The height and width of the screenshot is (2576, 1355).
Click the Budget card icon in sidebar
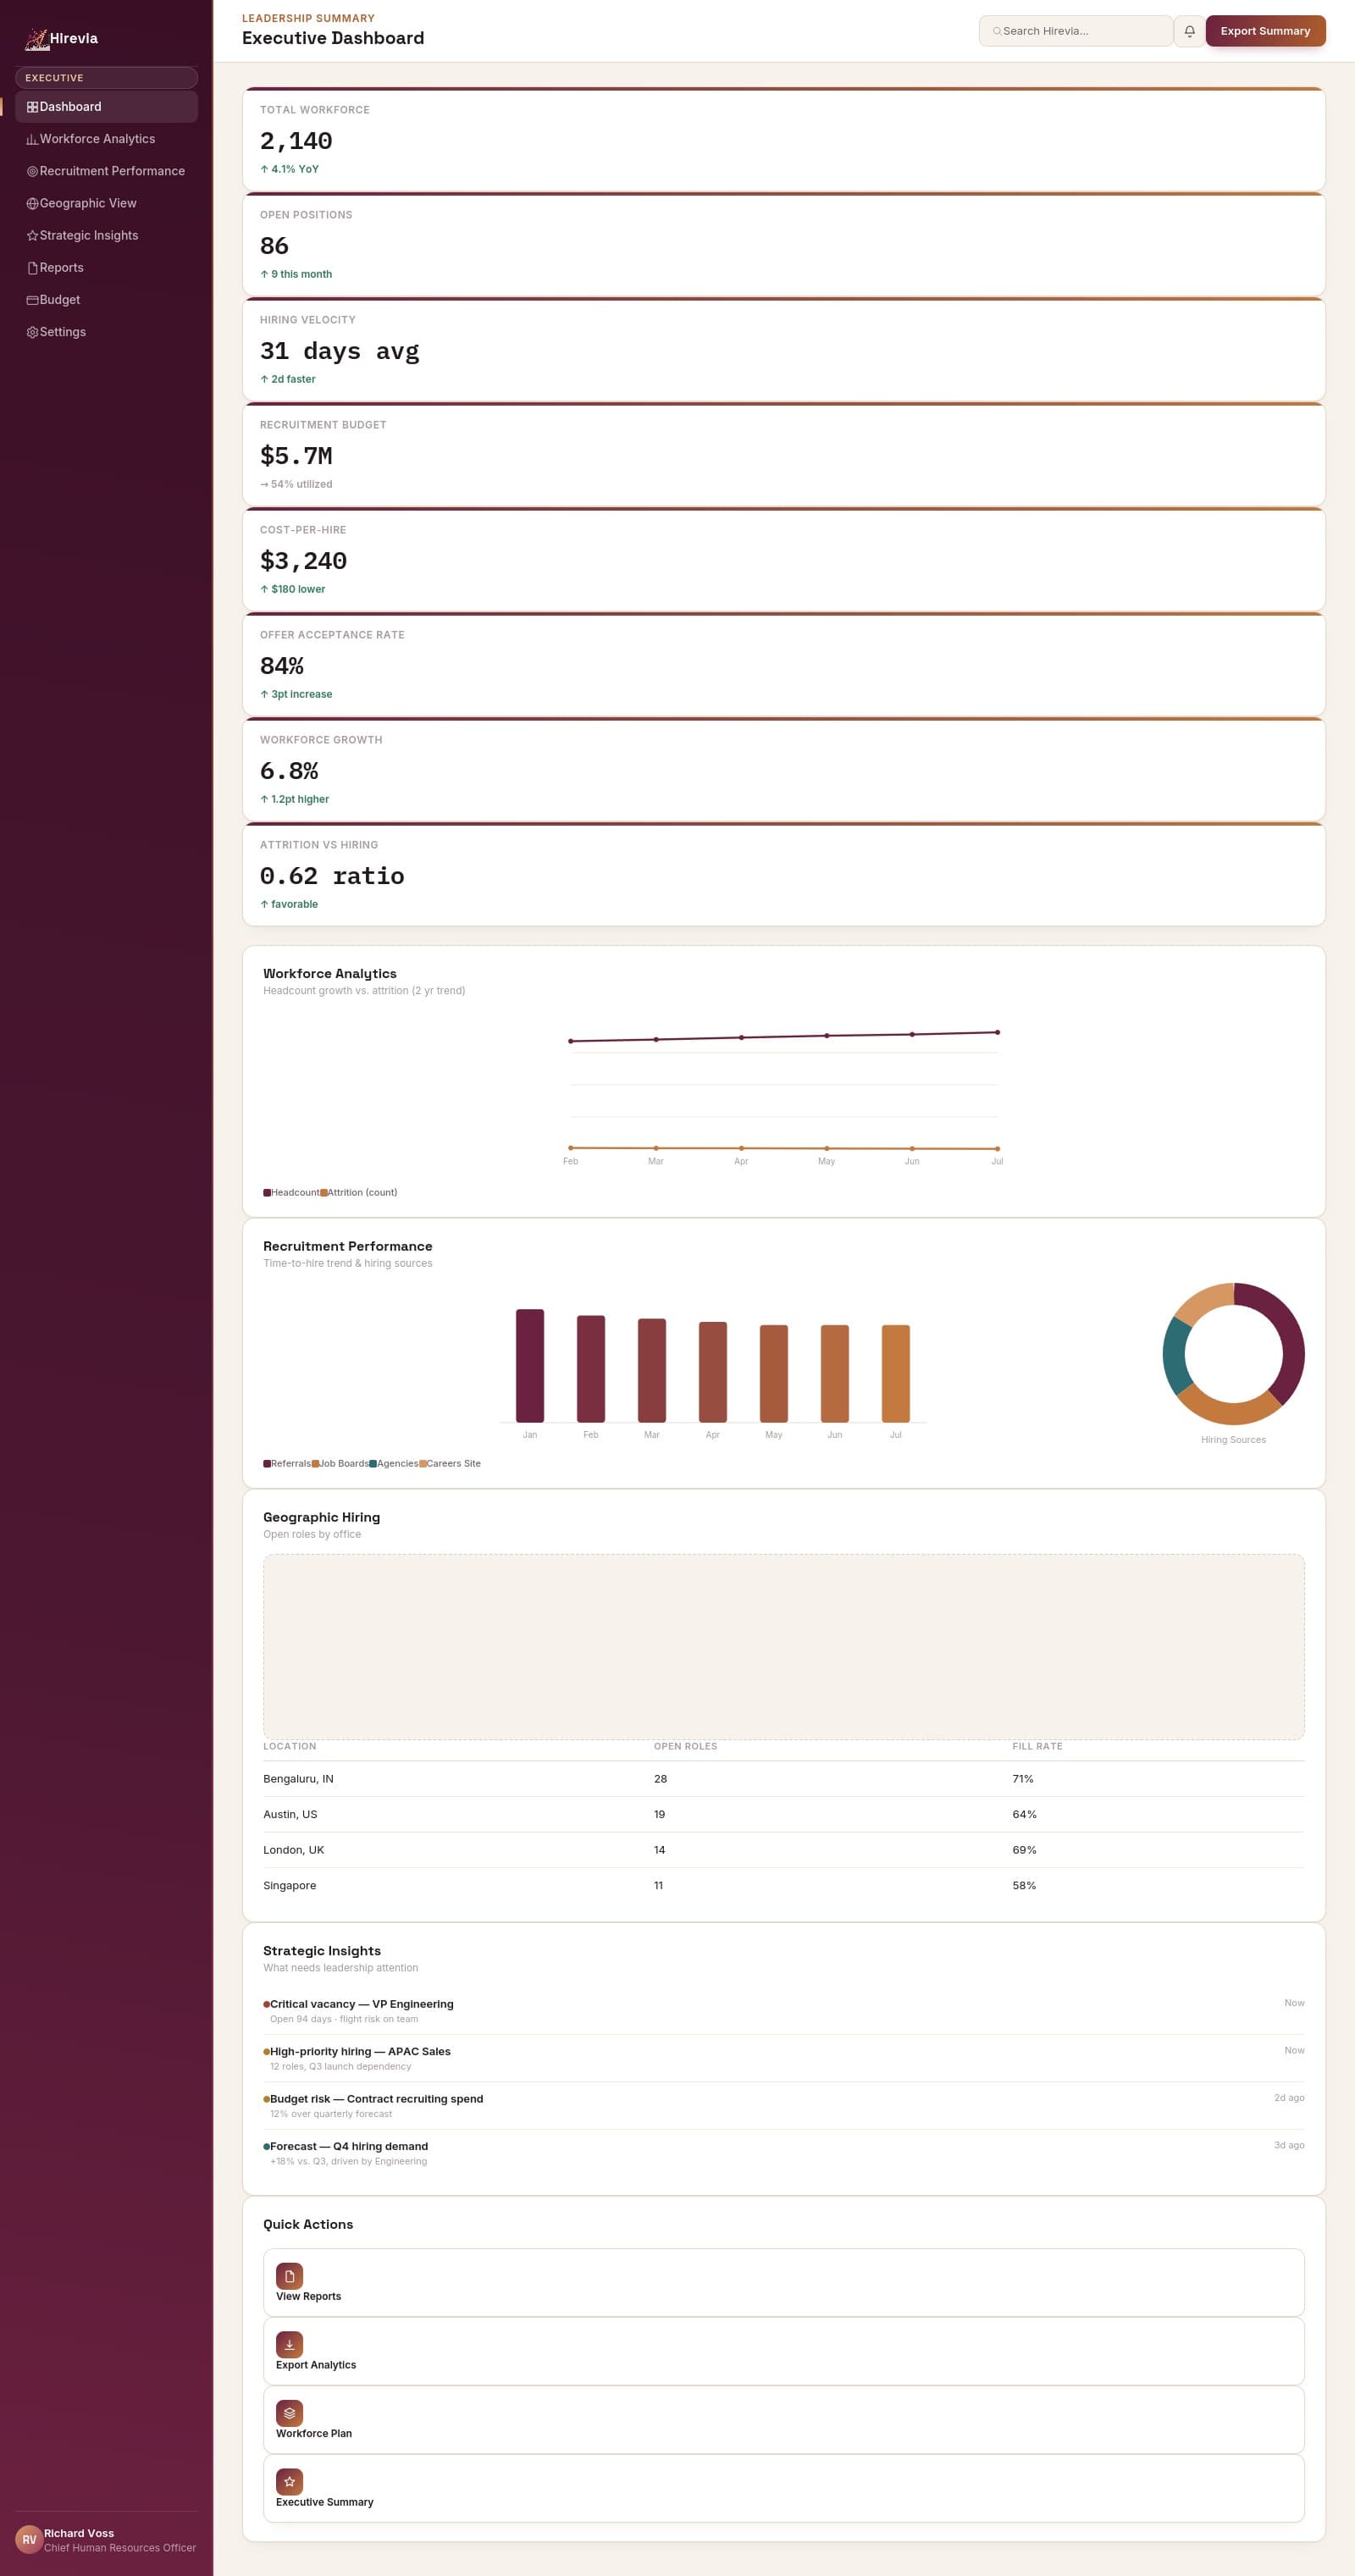pos(32,300)
